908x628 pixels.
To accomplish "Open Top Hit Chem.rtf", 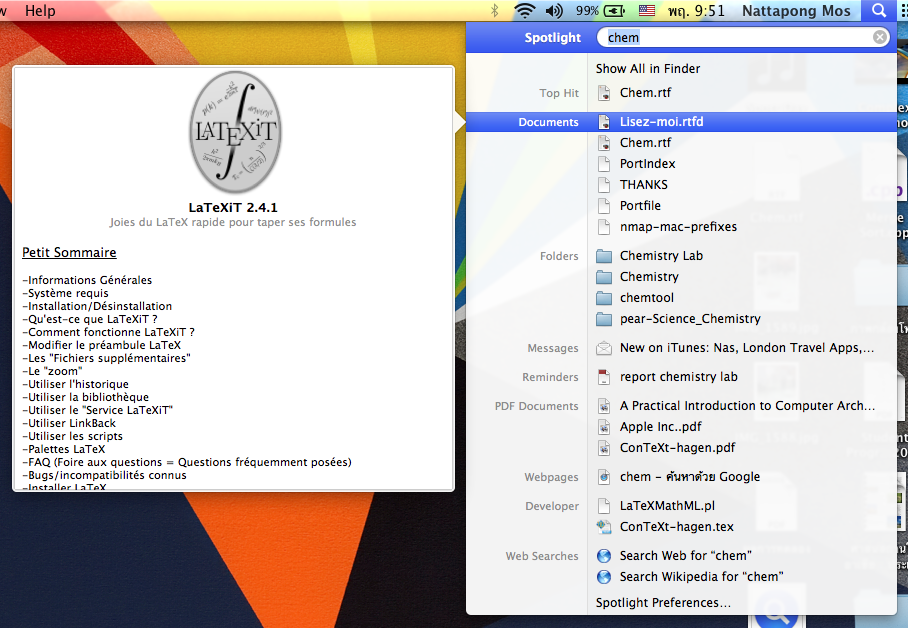I will click(x=645, y=93).
